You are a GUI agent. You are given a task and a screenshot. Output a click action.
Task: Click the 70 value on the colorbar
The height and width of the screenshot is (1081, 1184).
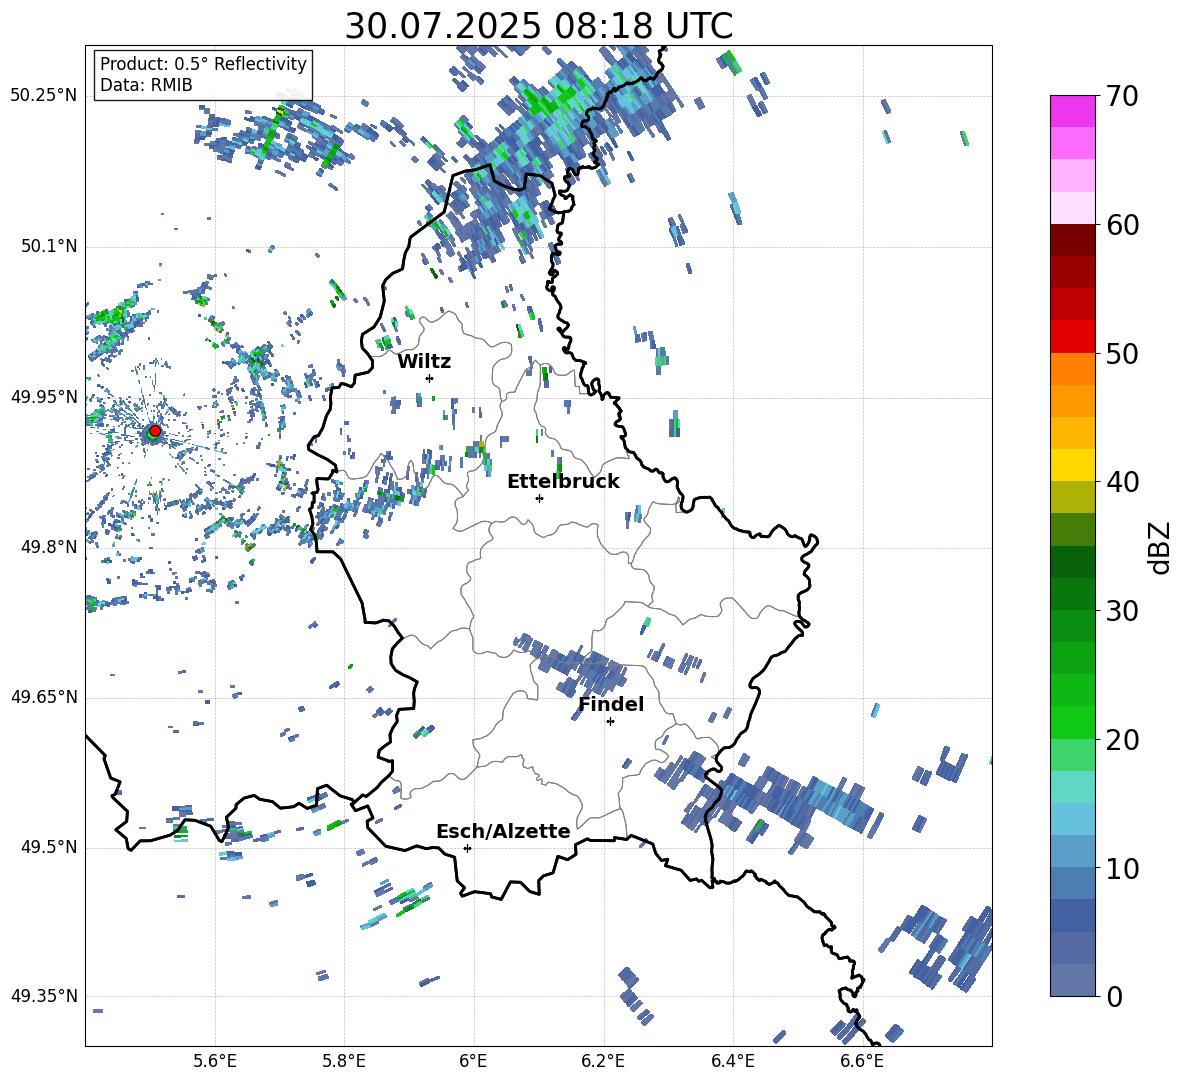[x=1123, y=97]
